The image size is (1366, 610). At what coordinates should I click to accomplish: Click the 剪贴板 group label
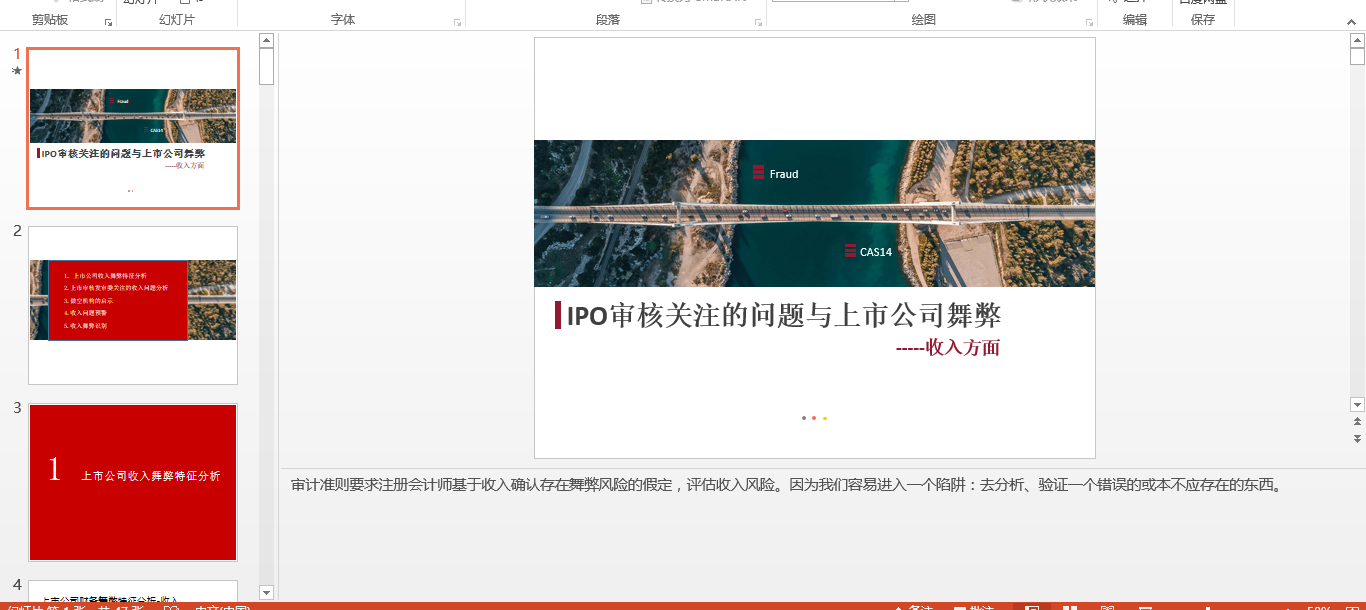[50, 20]
